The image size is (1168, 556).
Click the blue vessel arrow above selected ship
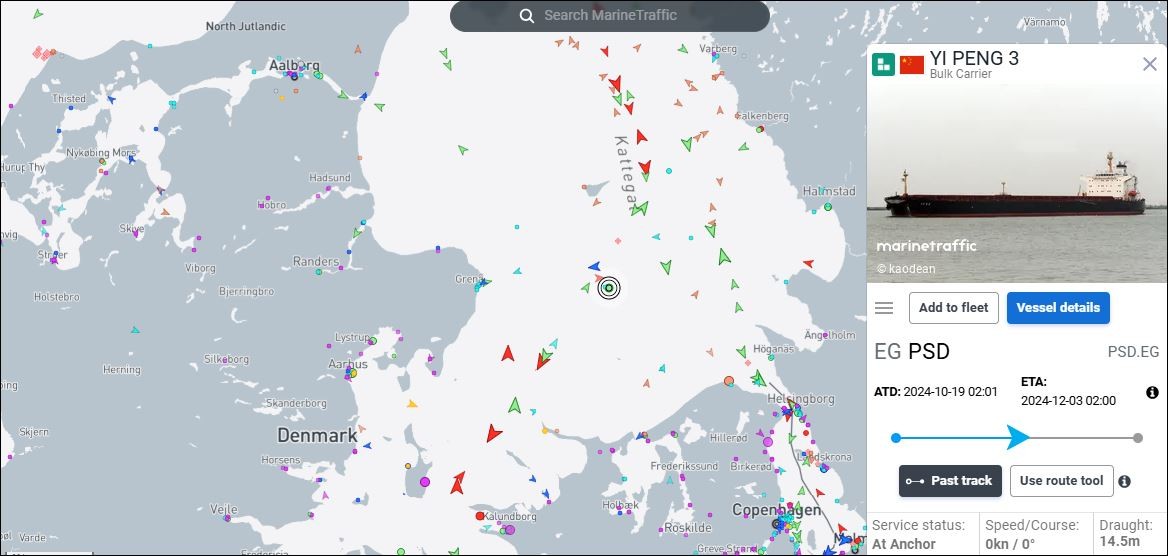594,266
